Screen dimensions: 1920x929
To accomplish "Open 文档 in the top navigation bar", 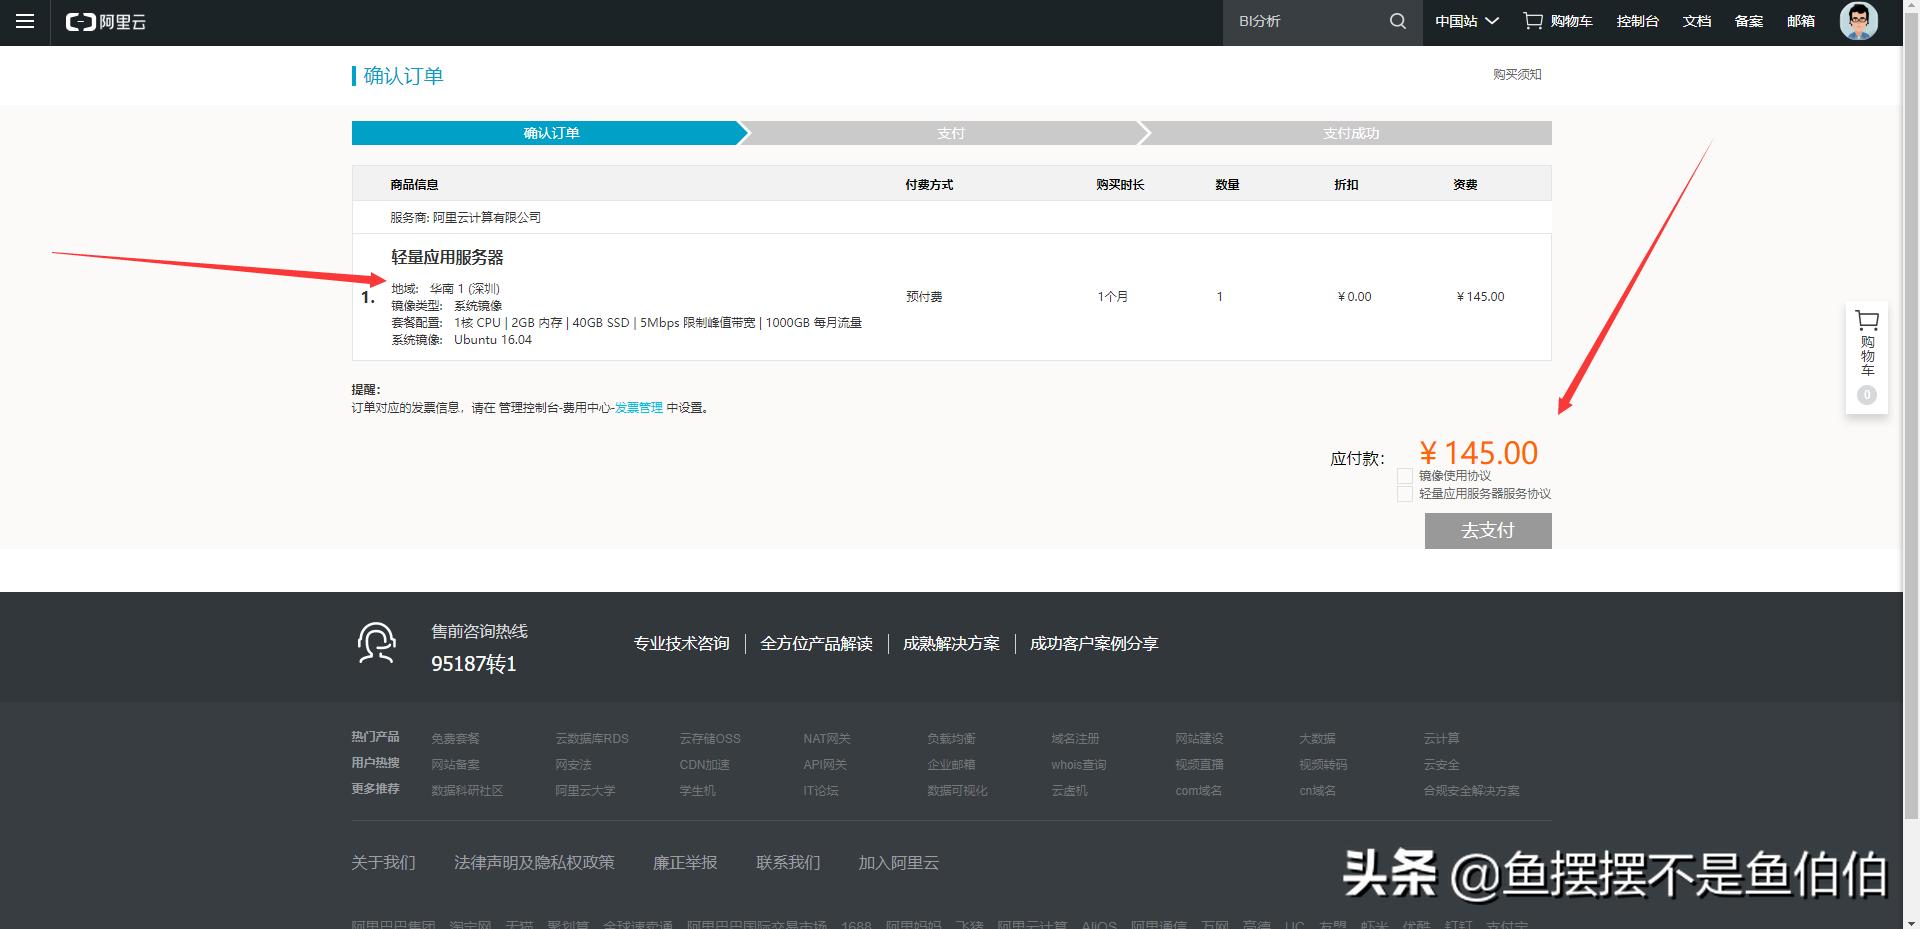I will click(1697, 20).
